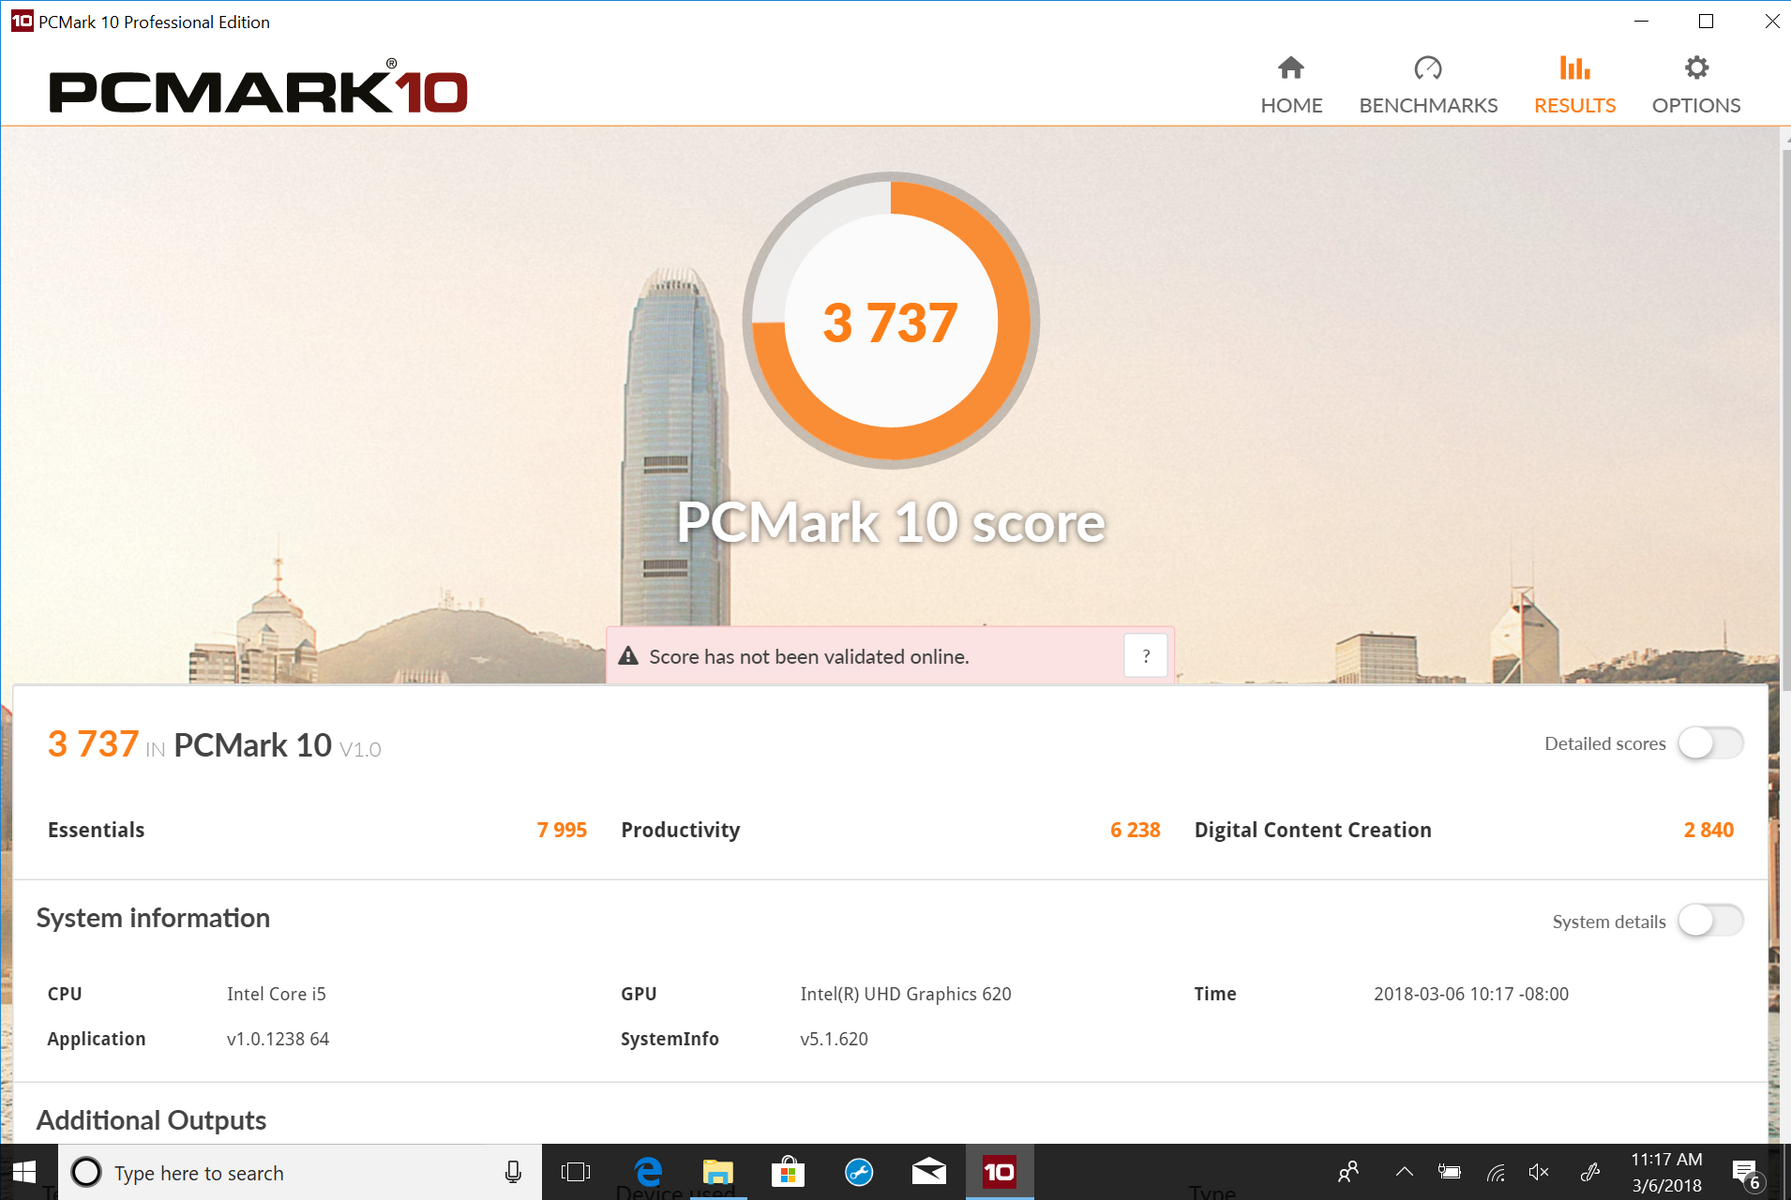
Task: Select the Digital Content Creation label
Action: tap(1312, 830)
